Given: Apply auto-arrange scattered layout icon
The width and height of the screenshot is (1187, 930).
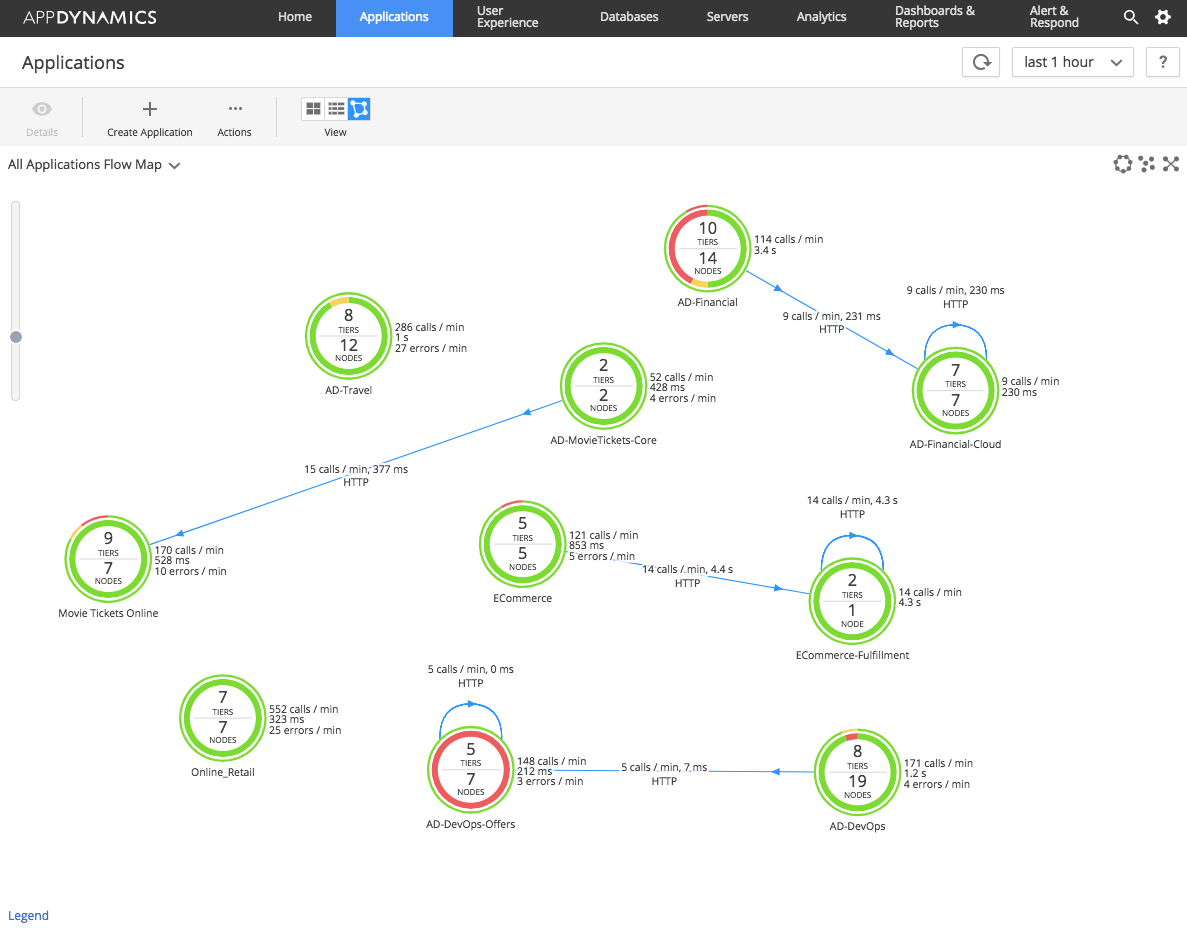Looking at the screenshot, I should 1147,163.
